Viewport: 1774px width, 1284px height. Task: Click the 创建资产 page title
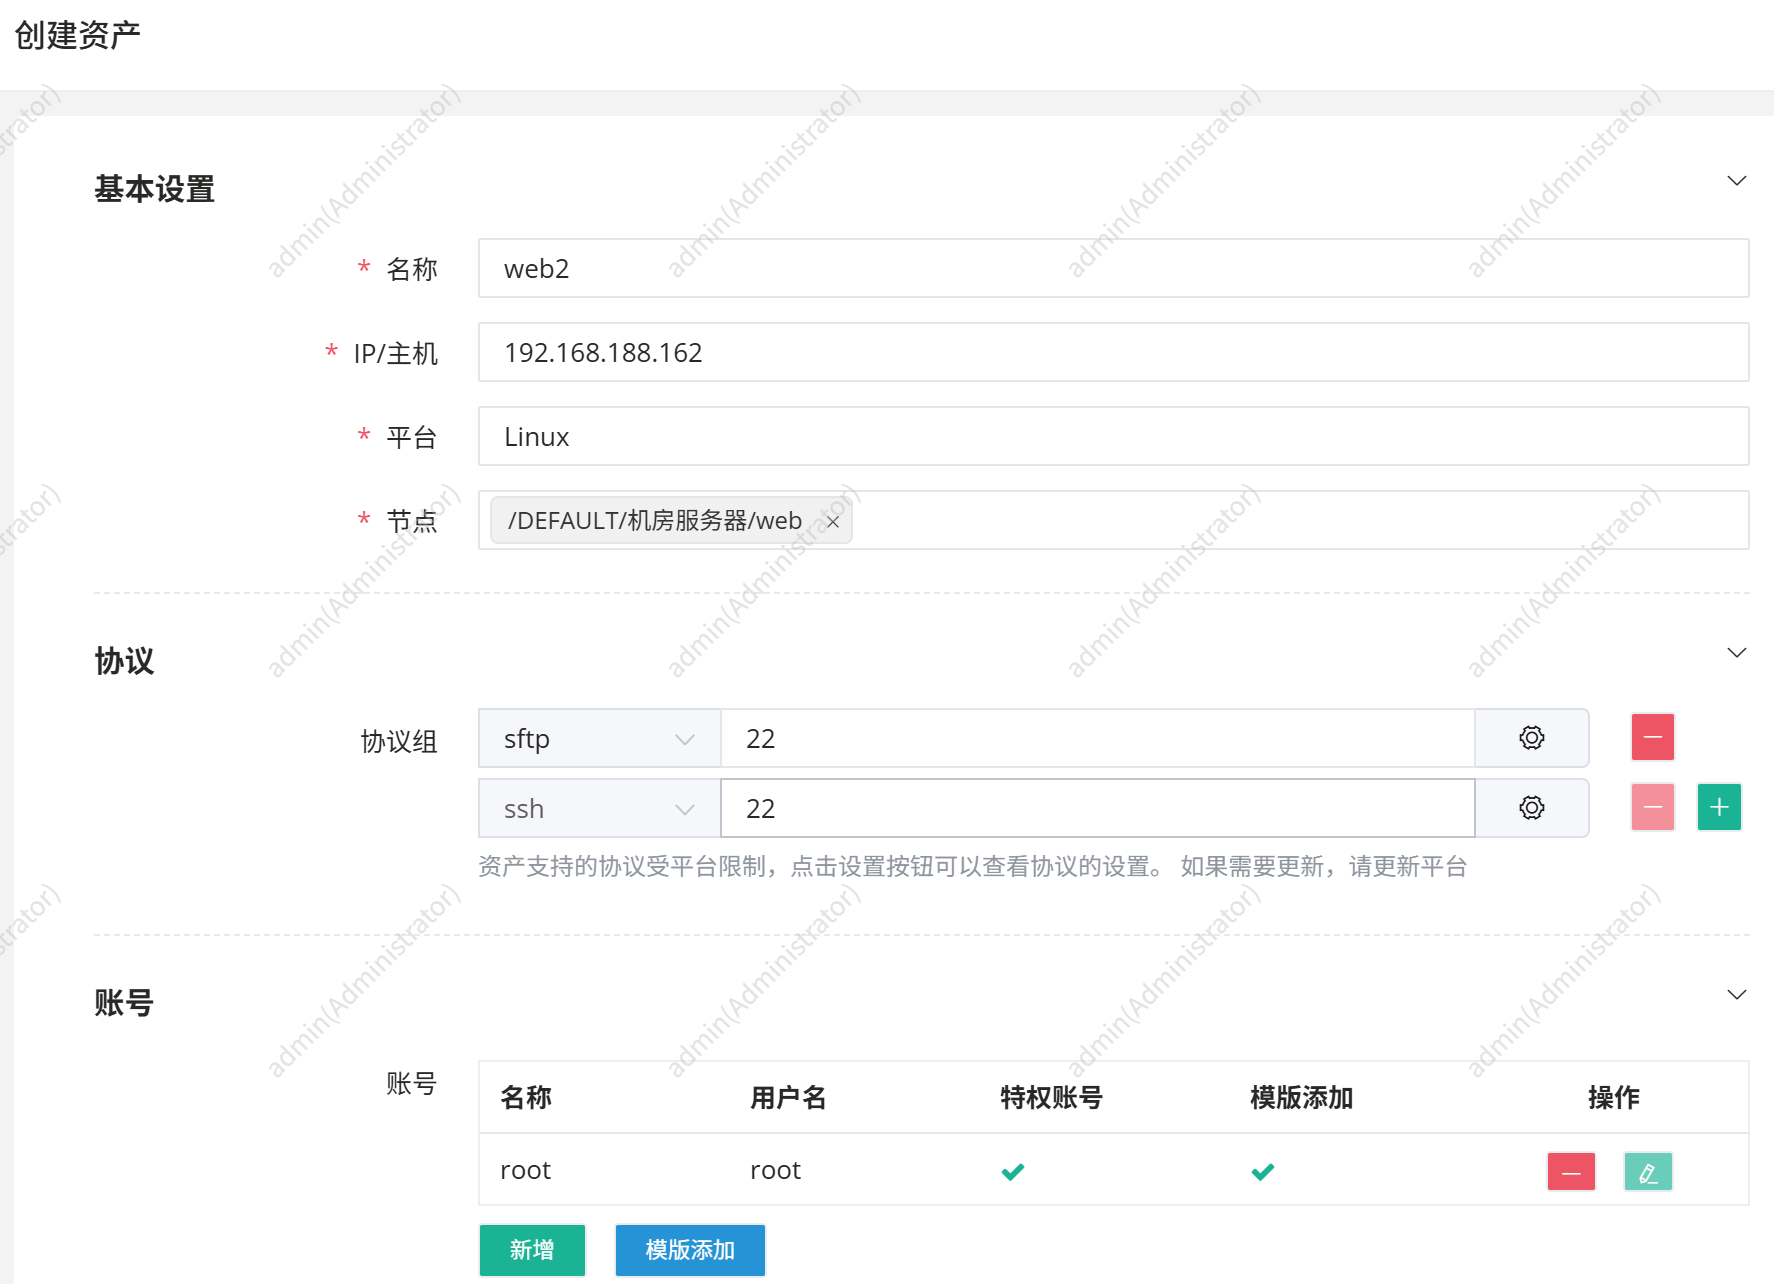[x=77, y=35]
